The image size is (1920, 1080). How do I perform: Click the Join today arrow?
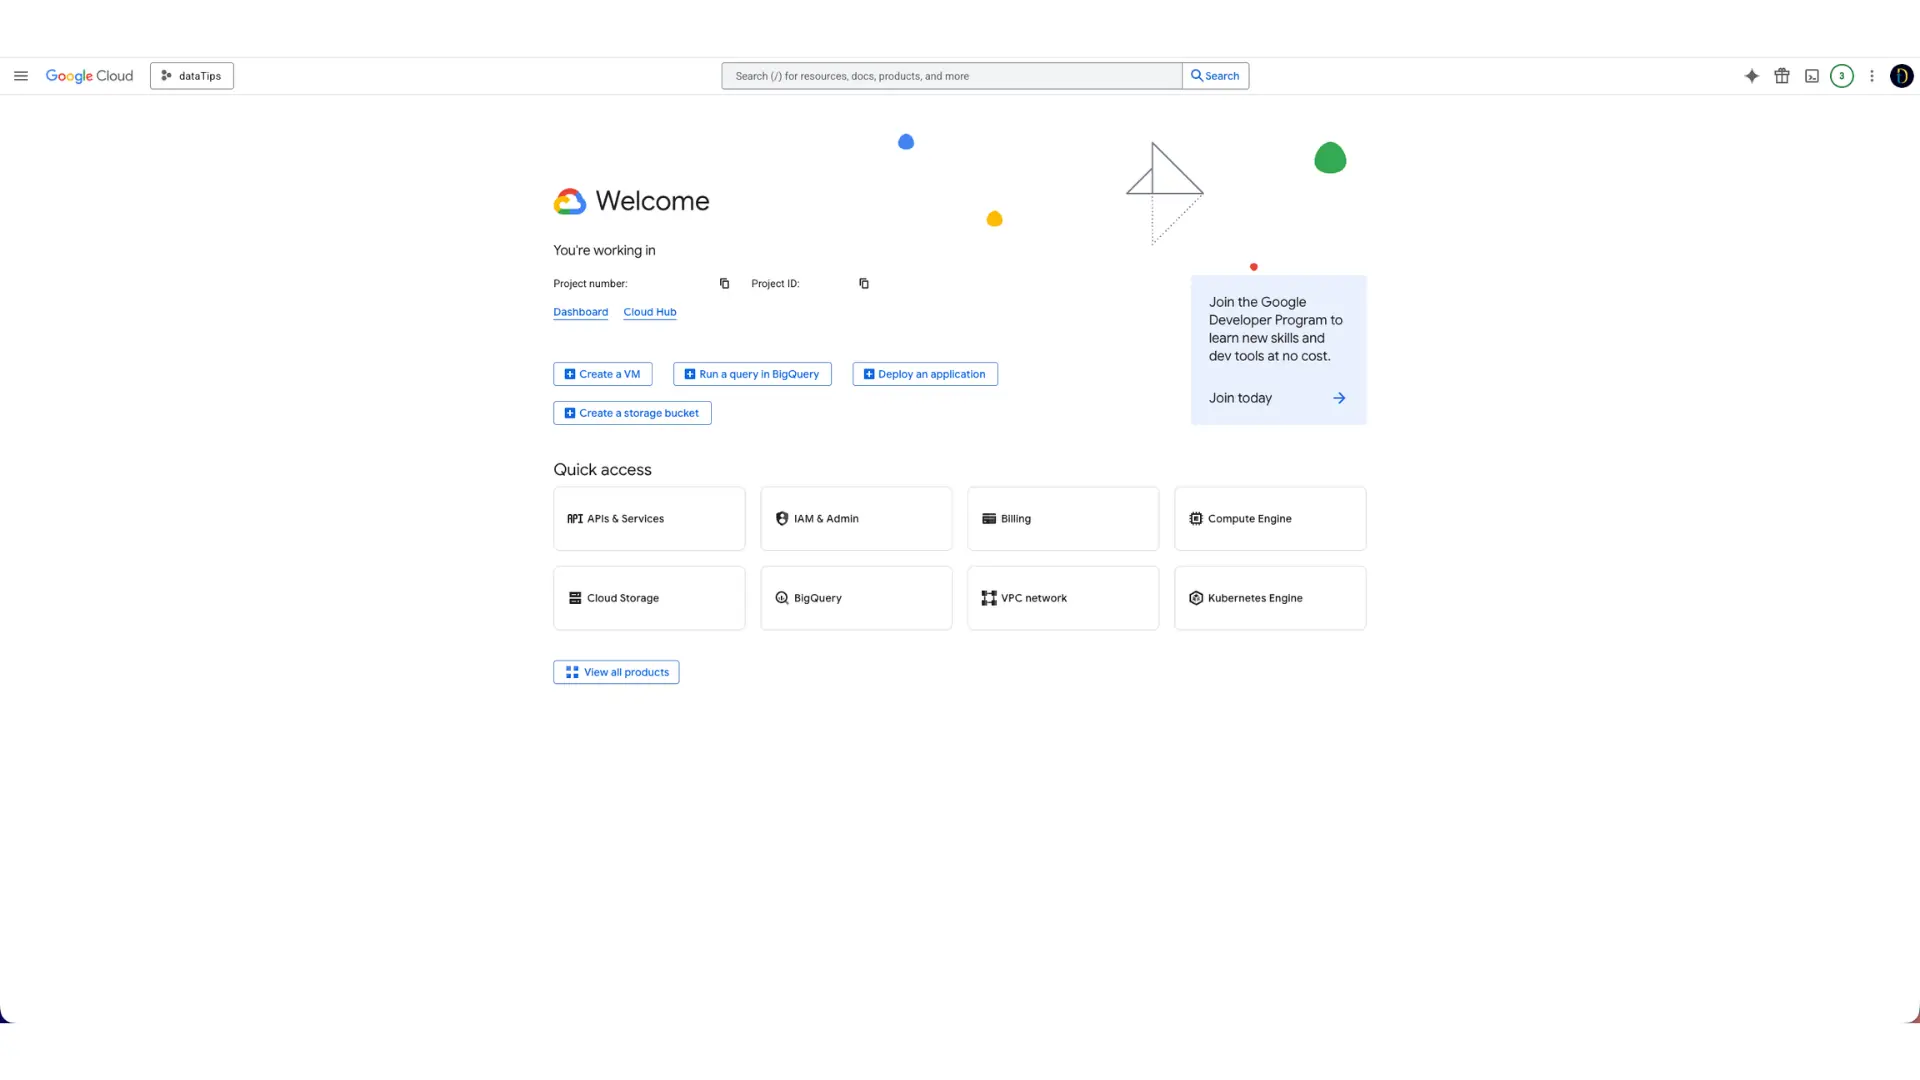tap(1338, 398)
